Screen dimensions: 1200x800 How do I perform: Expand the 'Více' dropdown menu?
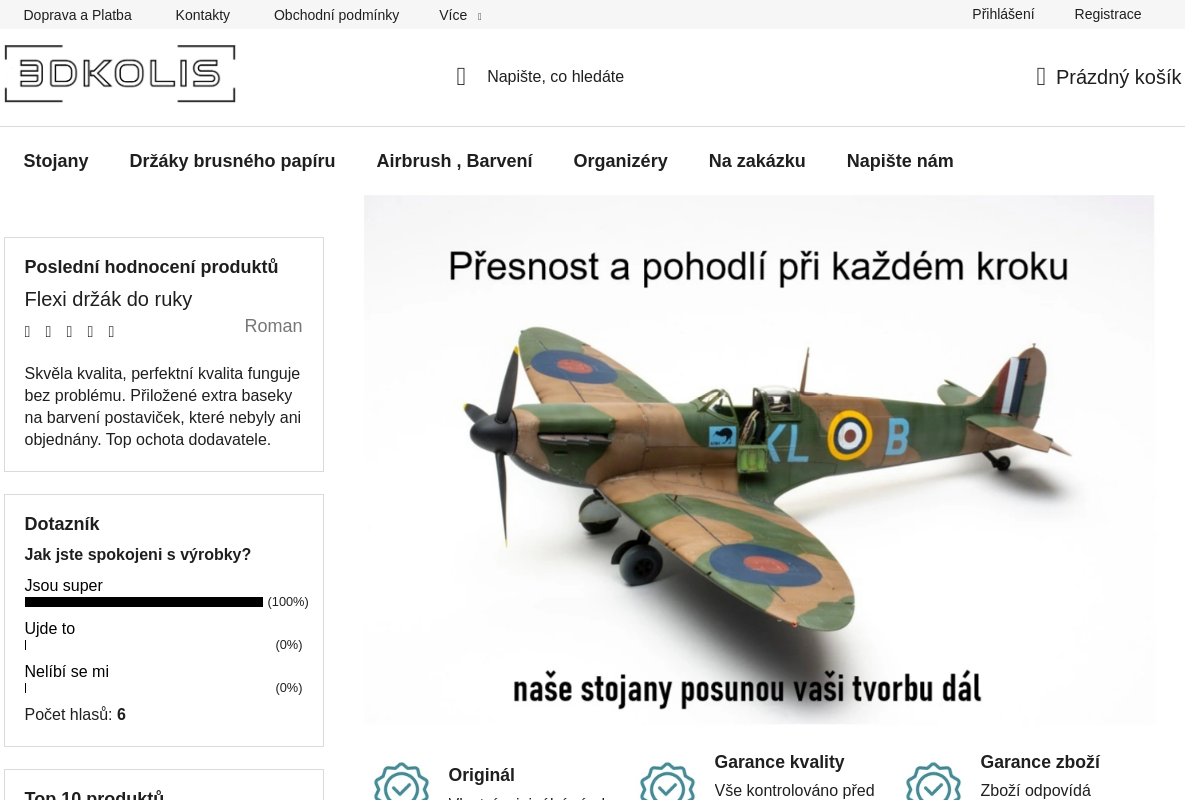coord(460,15)
